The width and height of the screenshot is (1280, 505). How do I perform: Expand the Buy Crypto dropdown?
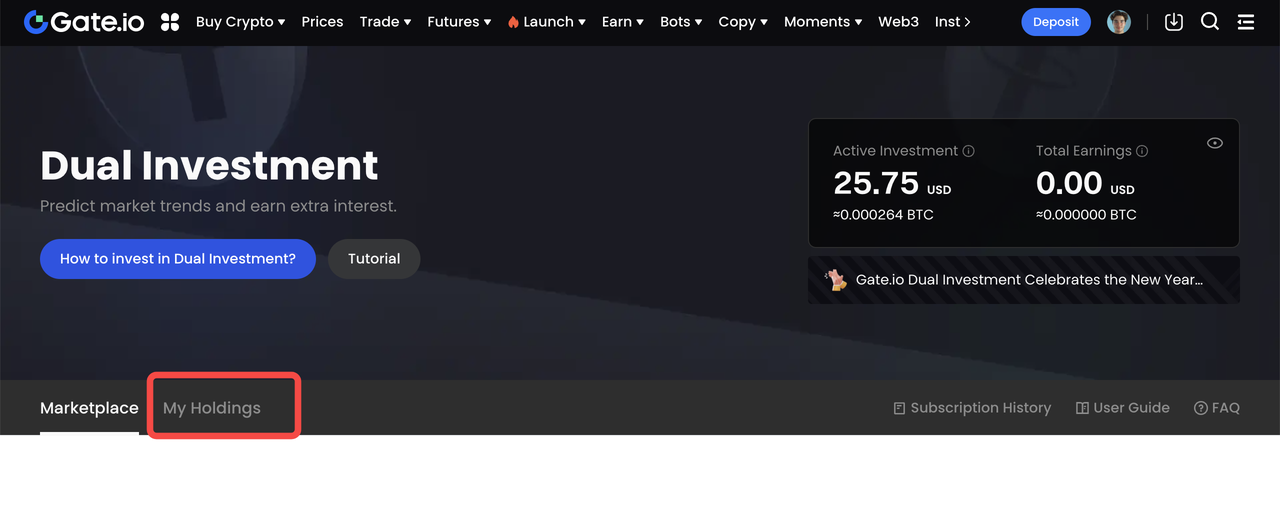point(240,22)
